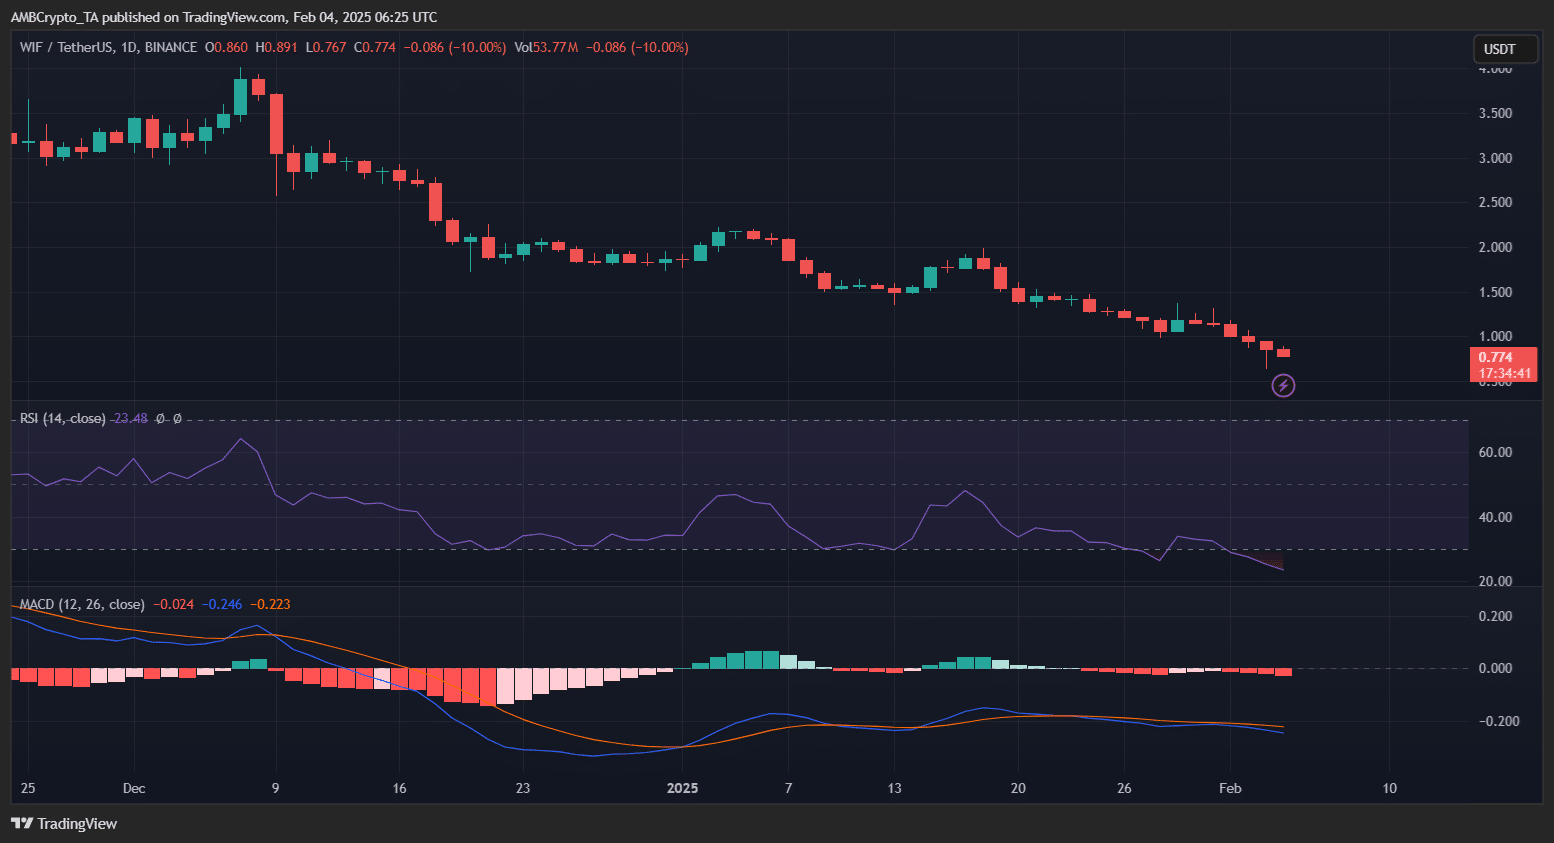Click the 60.00 level on RSI scale

(x=1495, y=452)
